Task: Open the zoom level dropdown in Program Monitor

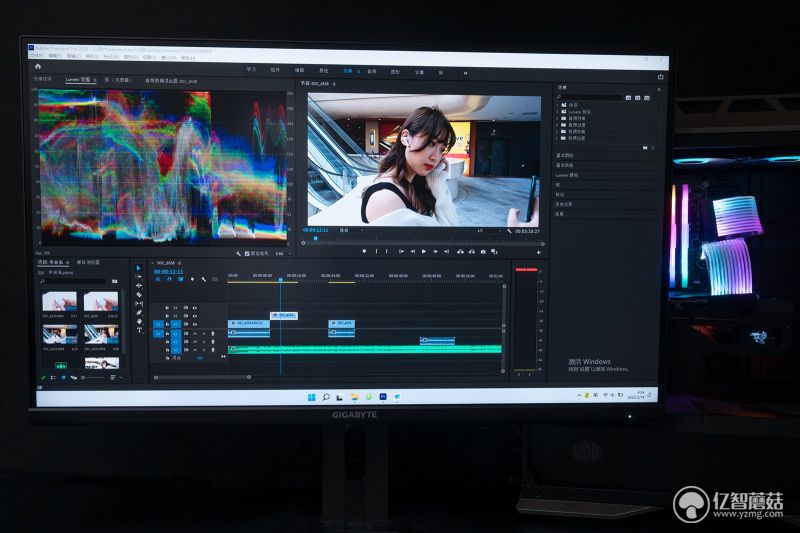Action: (352, 231)
